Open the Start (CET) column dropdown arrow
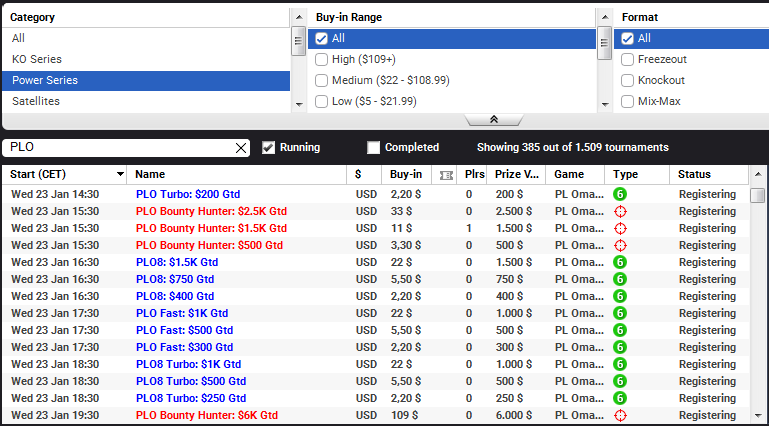 (121, 175)
